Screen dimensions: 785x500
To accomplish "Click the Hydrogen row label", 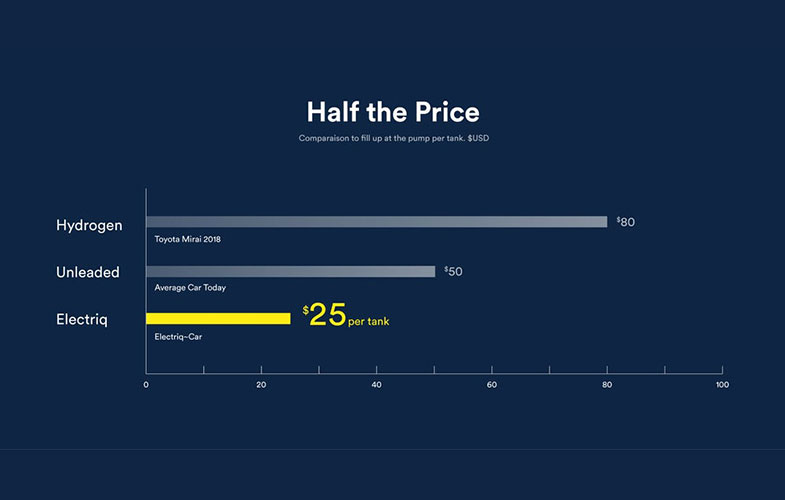I will pos(89,225).
